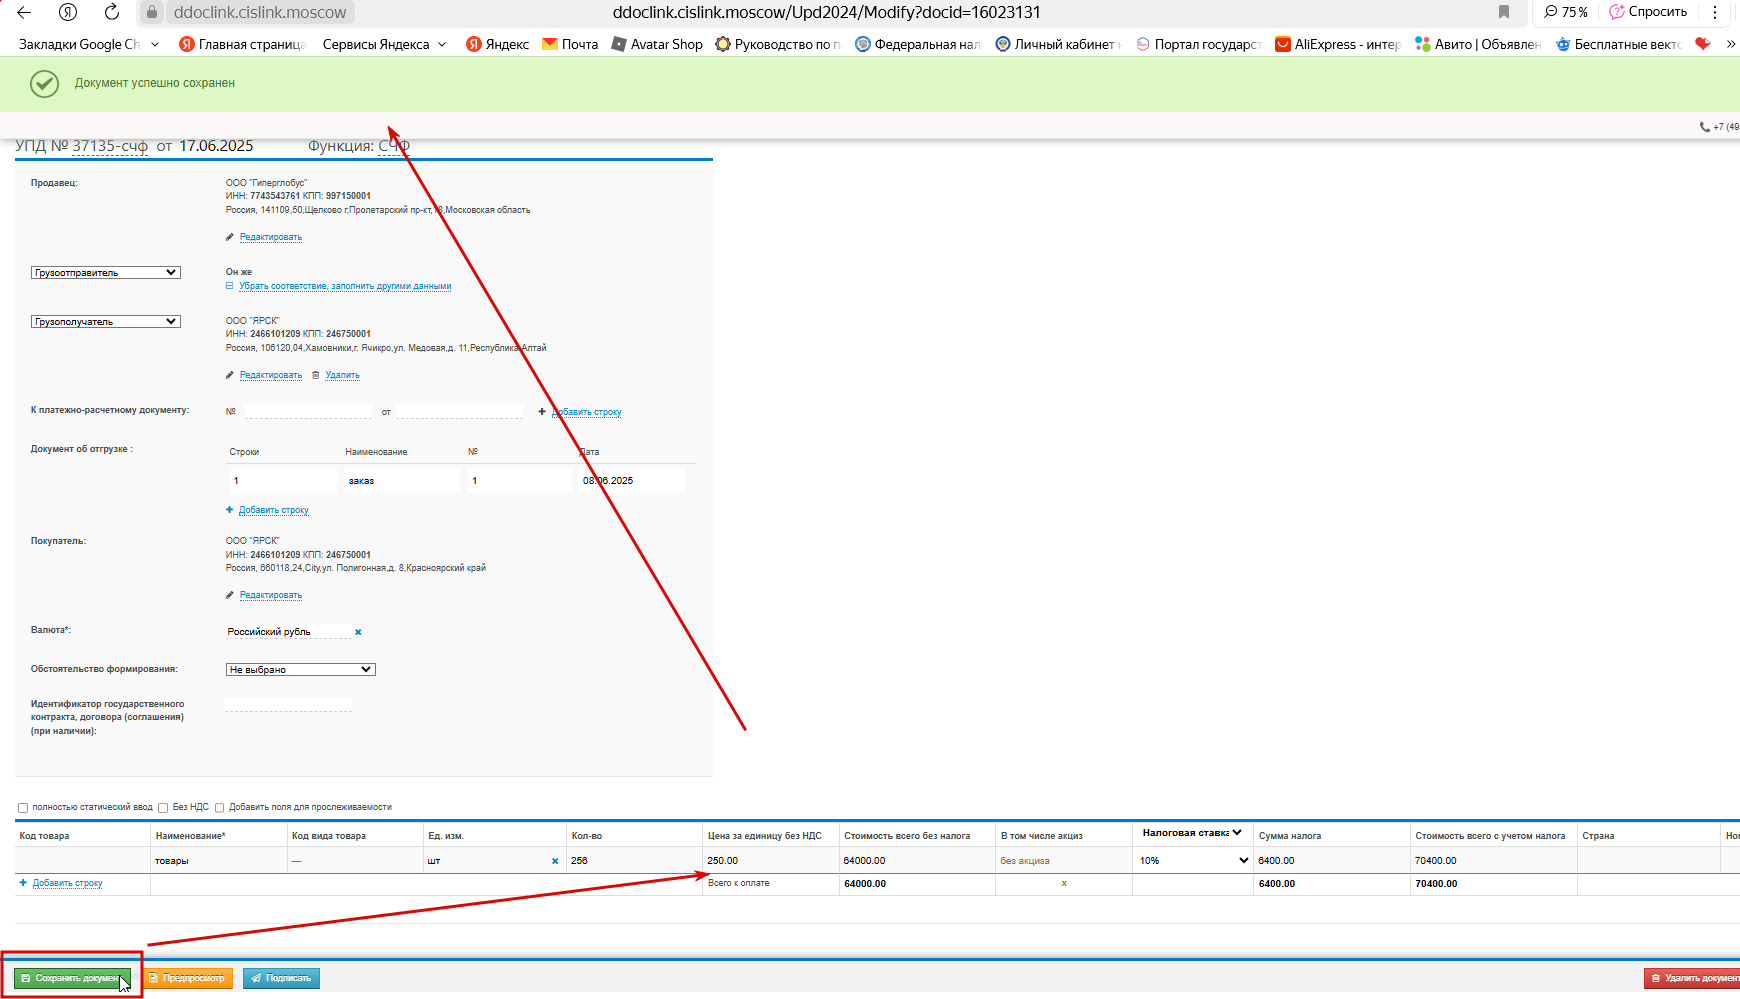1740x999 pixels.
Task: Open Грузополучатель dropdown
Action: coord(105,322)
